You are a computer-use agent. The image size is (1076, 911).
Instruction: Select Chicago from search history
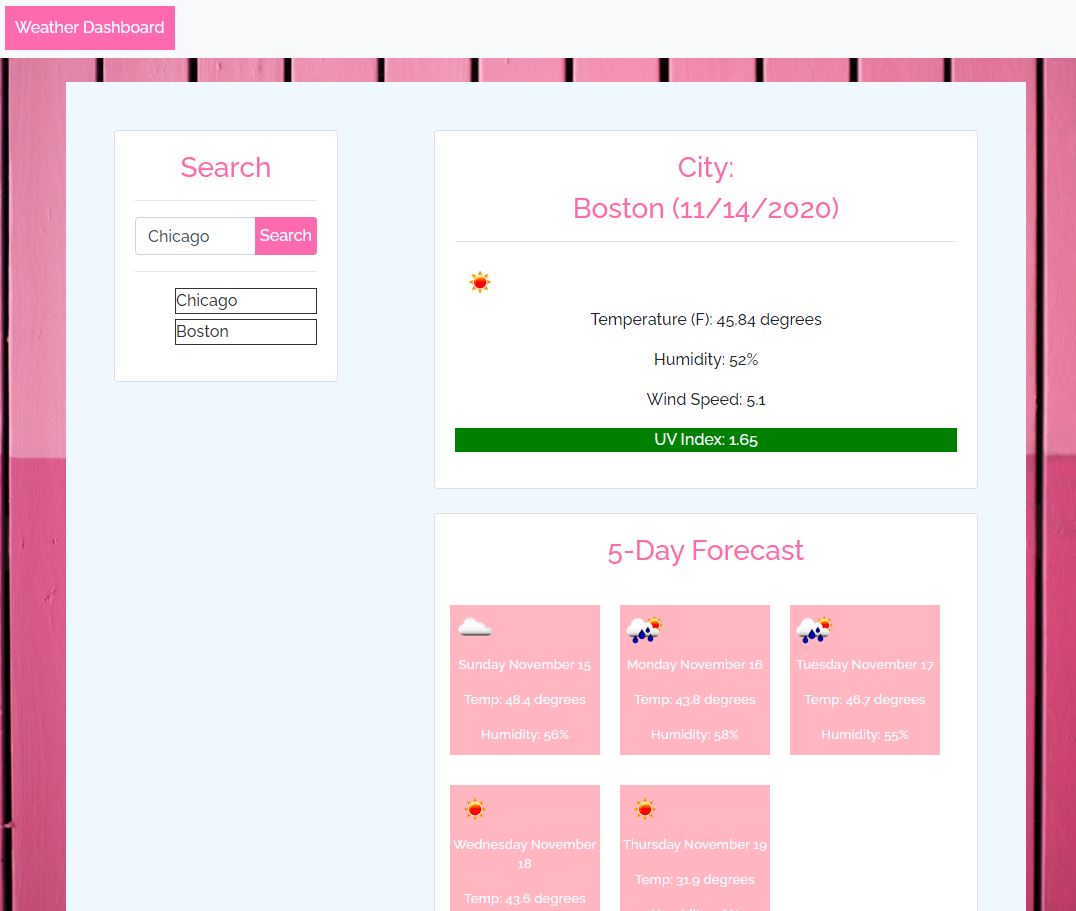pos(245,301)
